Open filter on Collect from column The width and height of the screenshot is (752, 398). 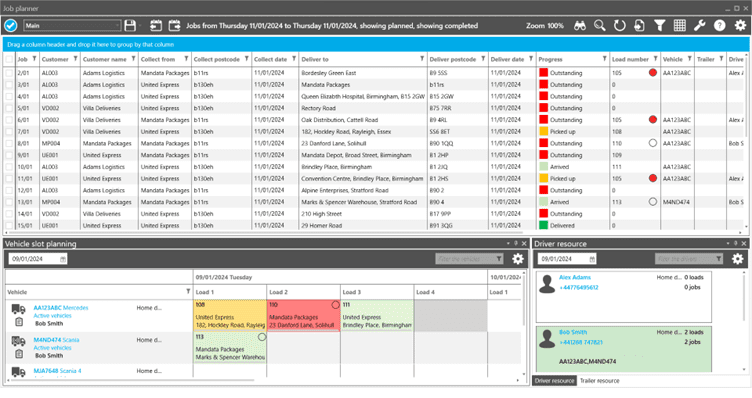click(x=186, y=59)
